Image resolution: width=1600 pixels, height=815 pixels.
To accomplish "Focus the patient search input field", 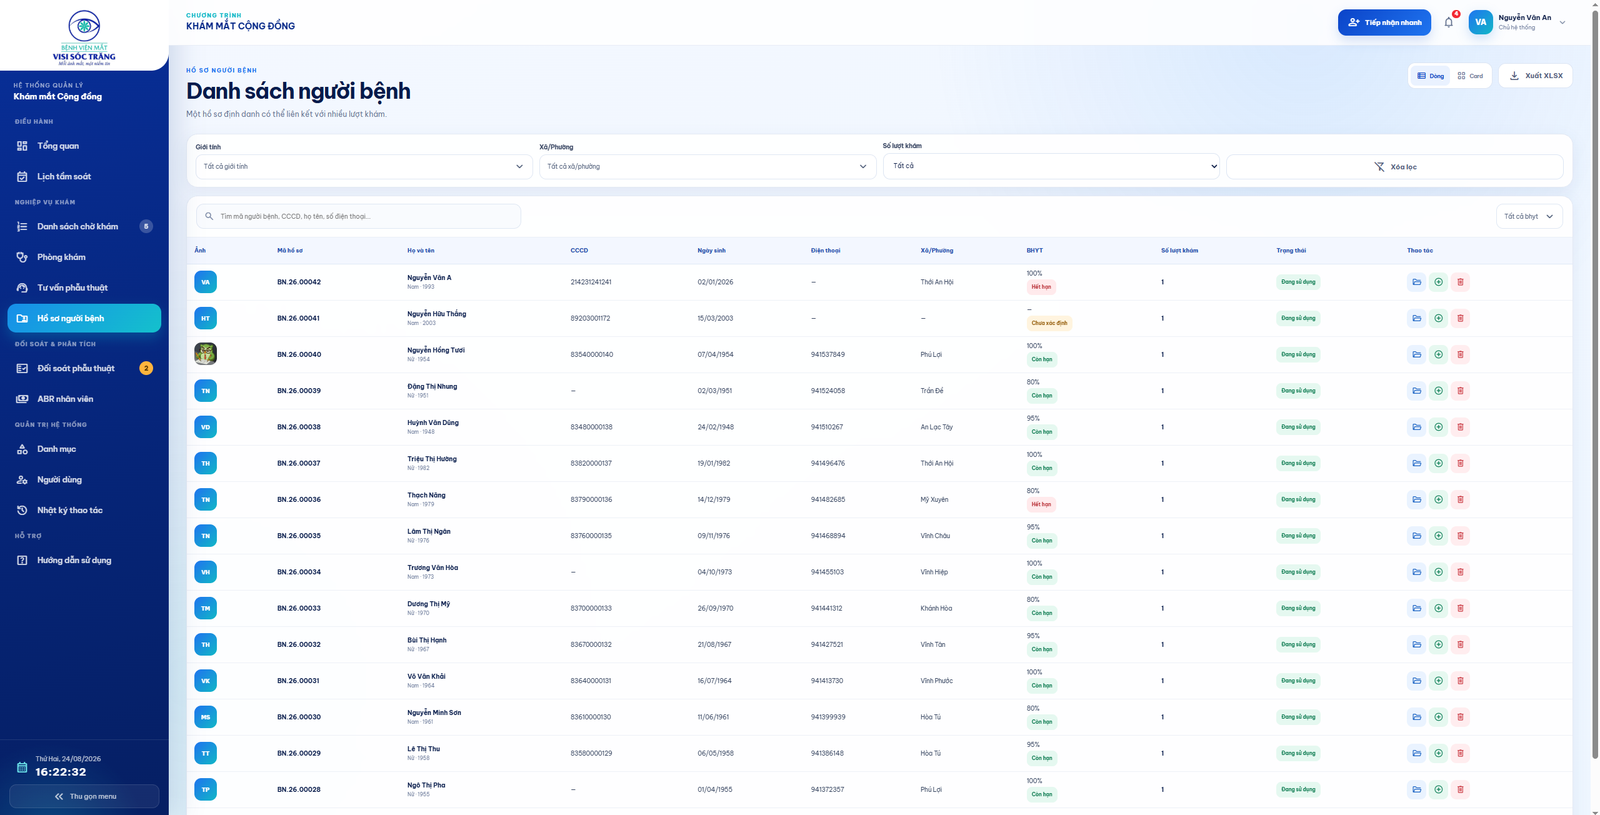I will [x=358, y=216].
